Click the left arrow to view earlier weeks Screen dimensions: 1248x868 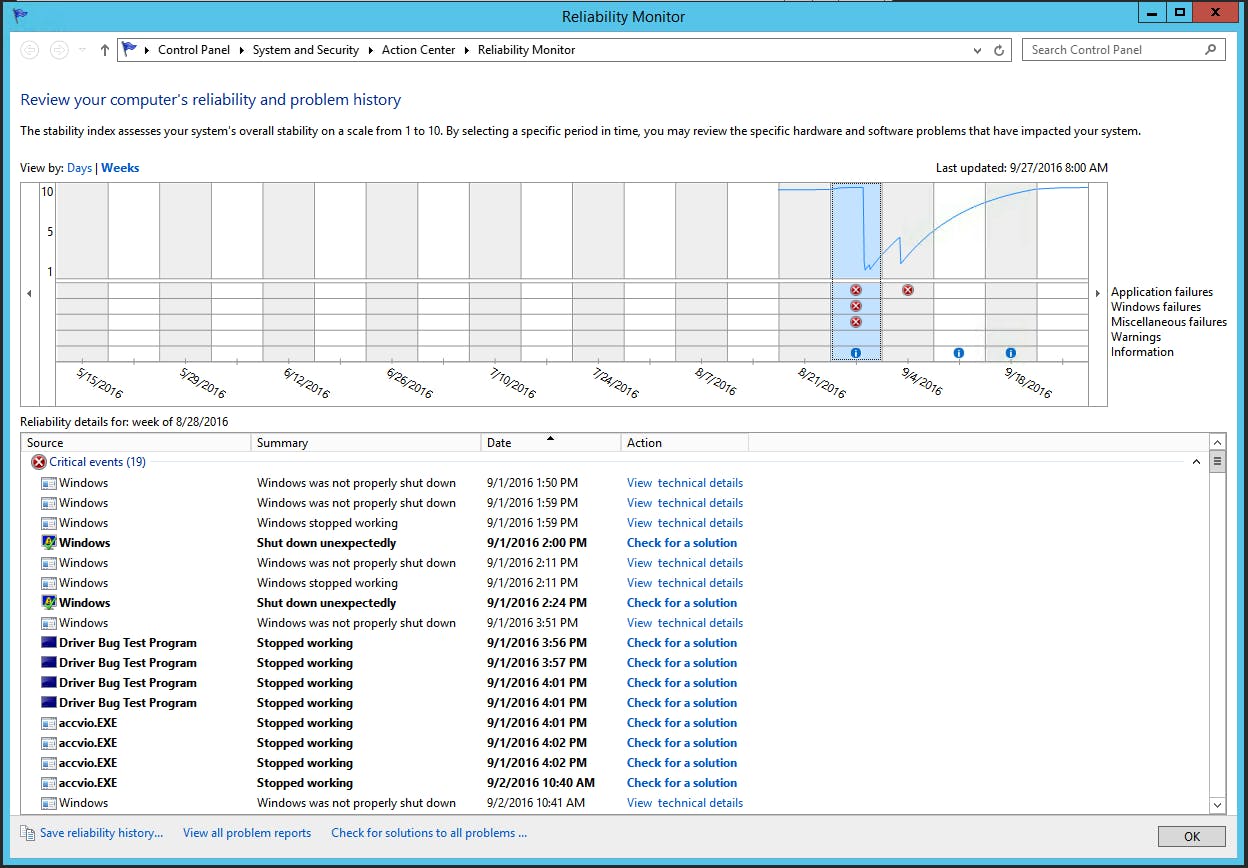tap(29, 293)
